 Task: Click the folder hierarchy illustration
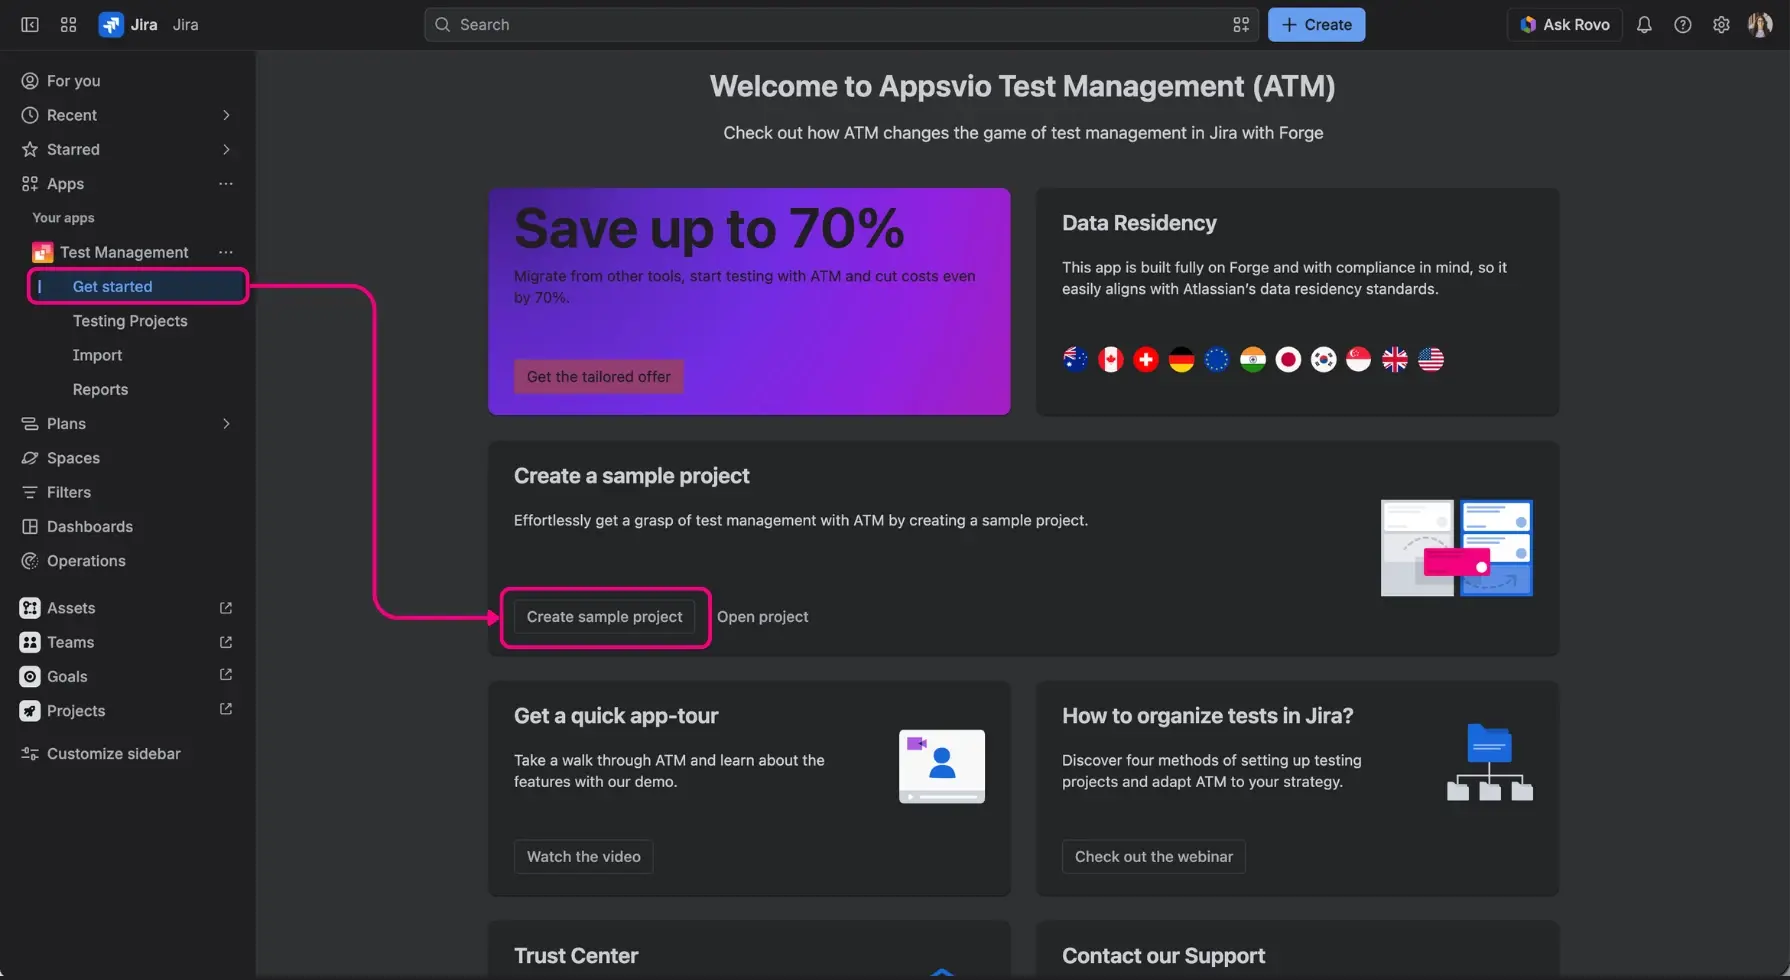pyautogui.click(x=1490, y=762)
